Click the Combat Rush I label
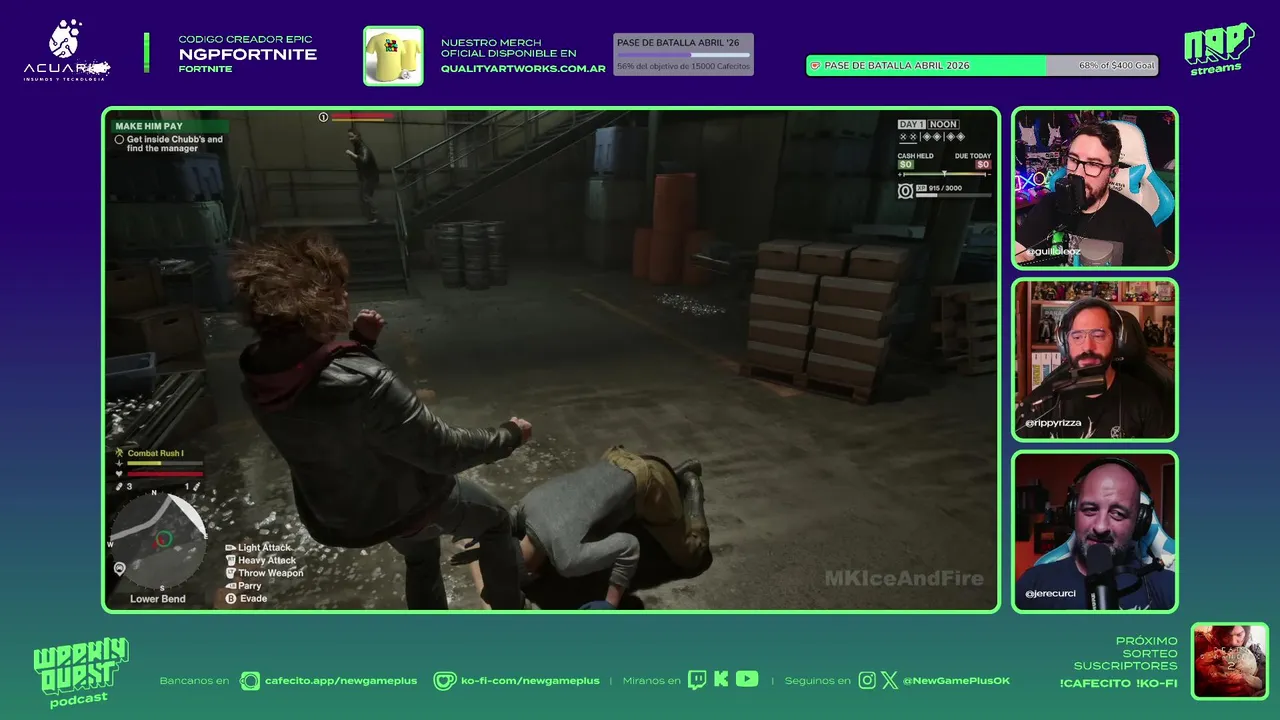 point(156,453)
